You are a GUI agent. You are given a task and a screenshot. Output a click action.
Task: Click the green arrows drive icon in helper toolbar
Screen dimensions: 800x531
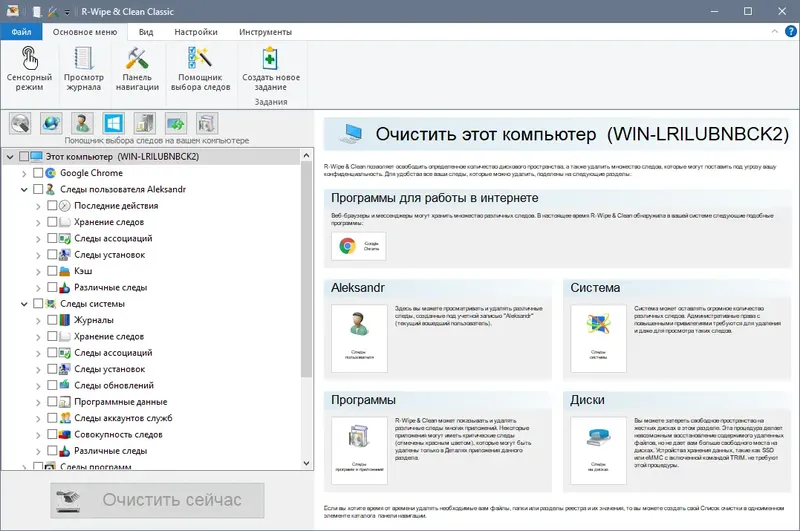176,123
